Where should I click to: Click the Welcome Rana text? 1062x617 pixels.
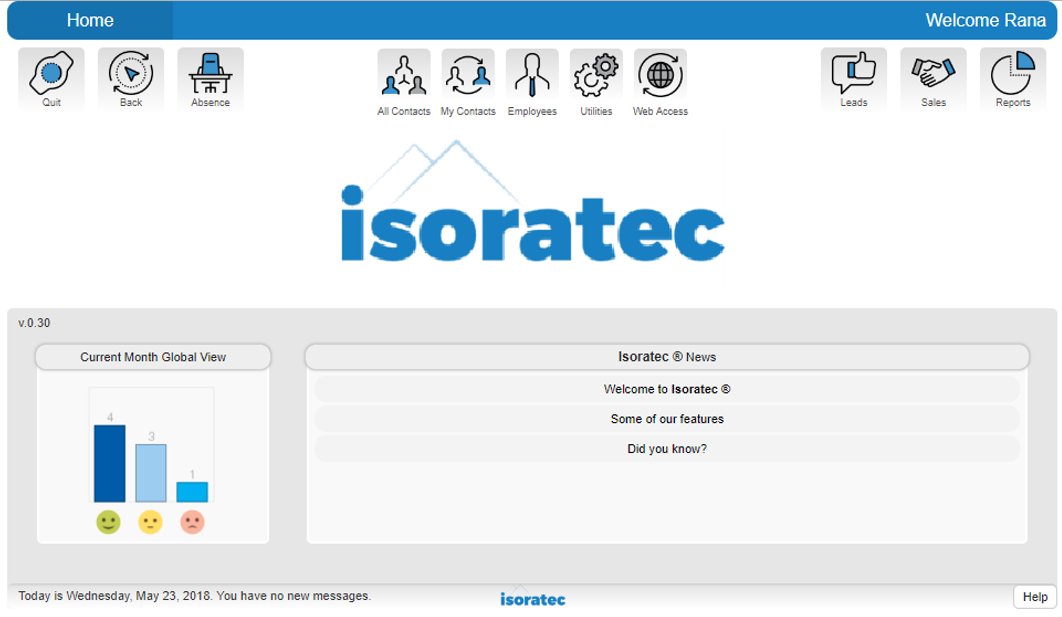[985, 20]
